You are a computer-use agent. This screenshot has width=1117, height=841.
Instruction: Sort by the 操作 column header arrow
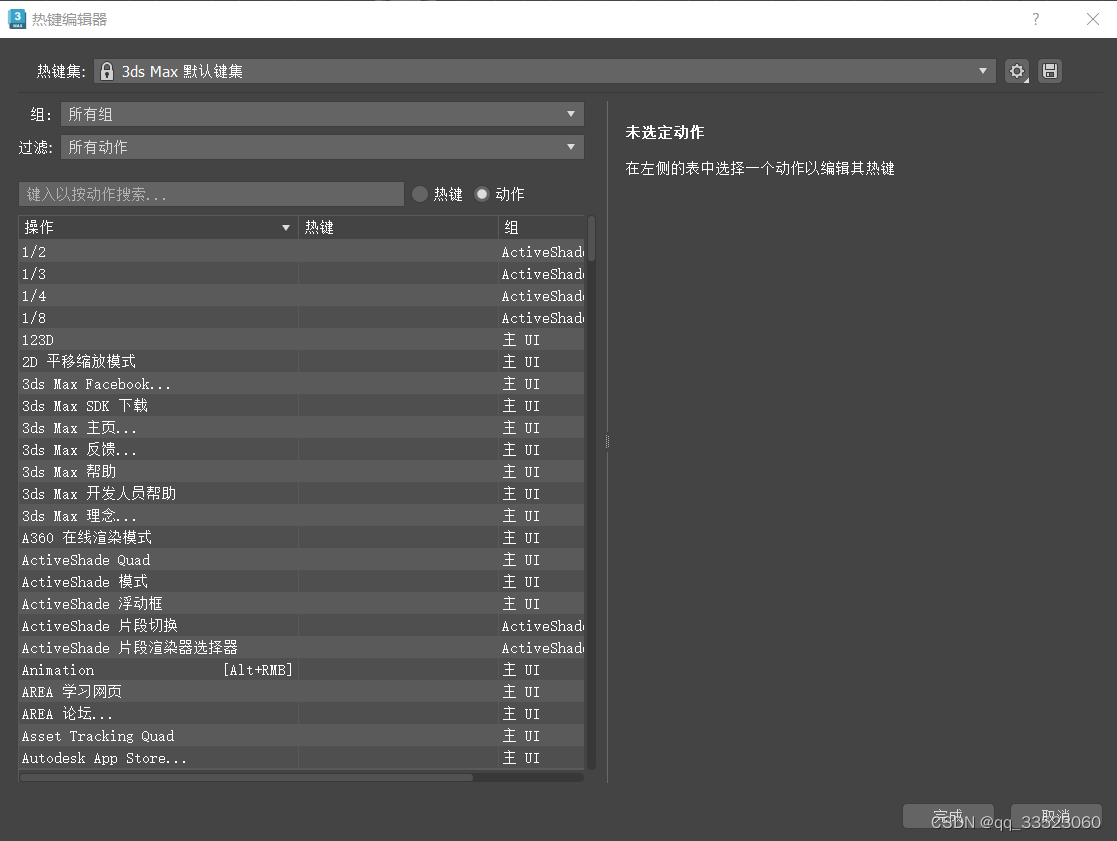286,228
